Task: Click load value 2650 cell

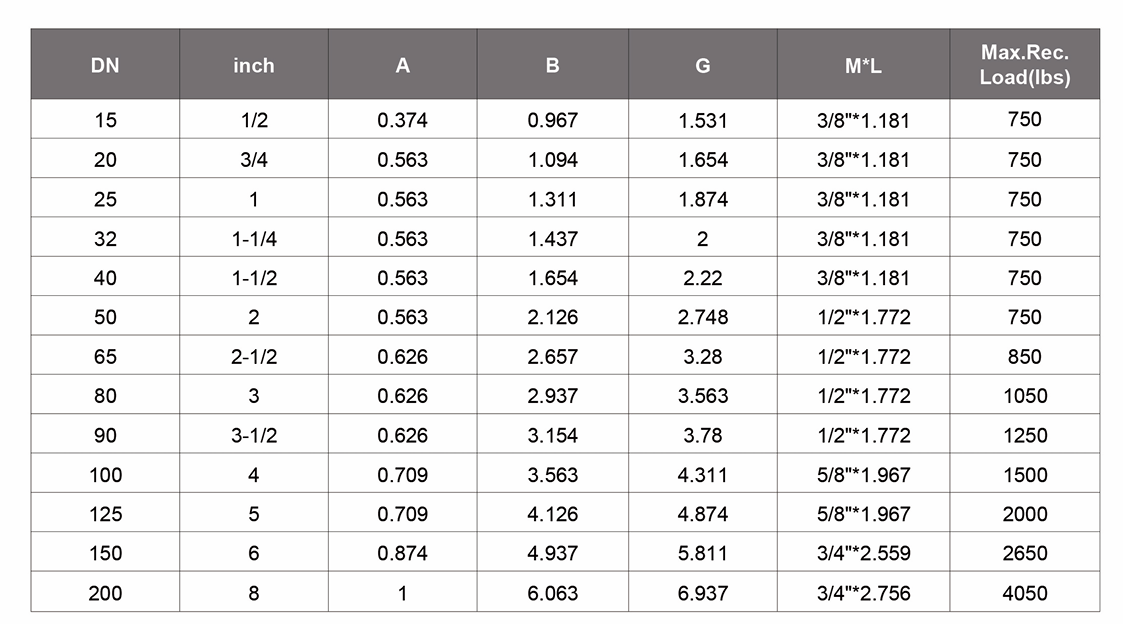Action: click(1024, 554)
